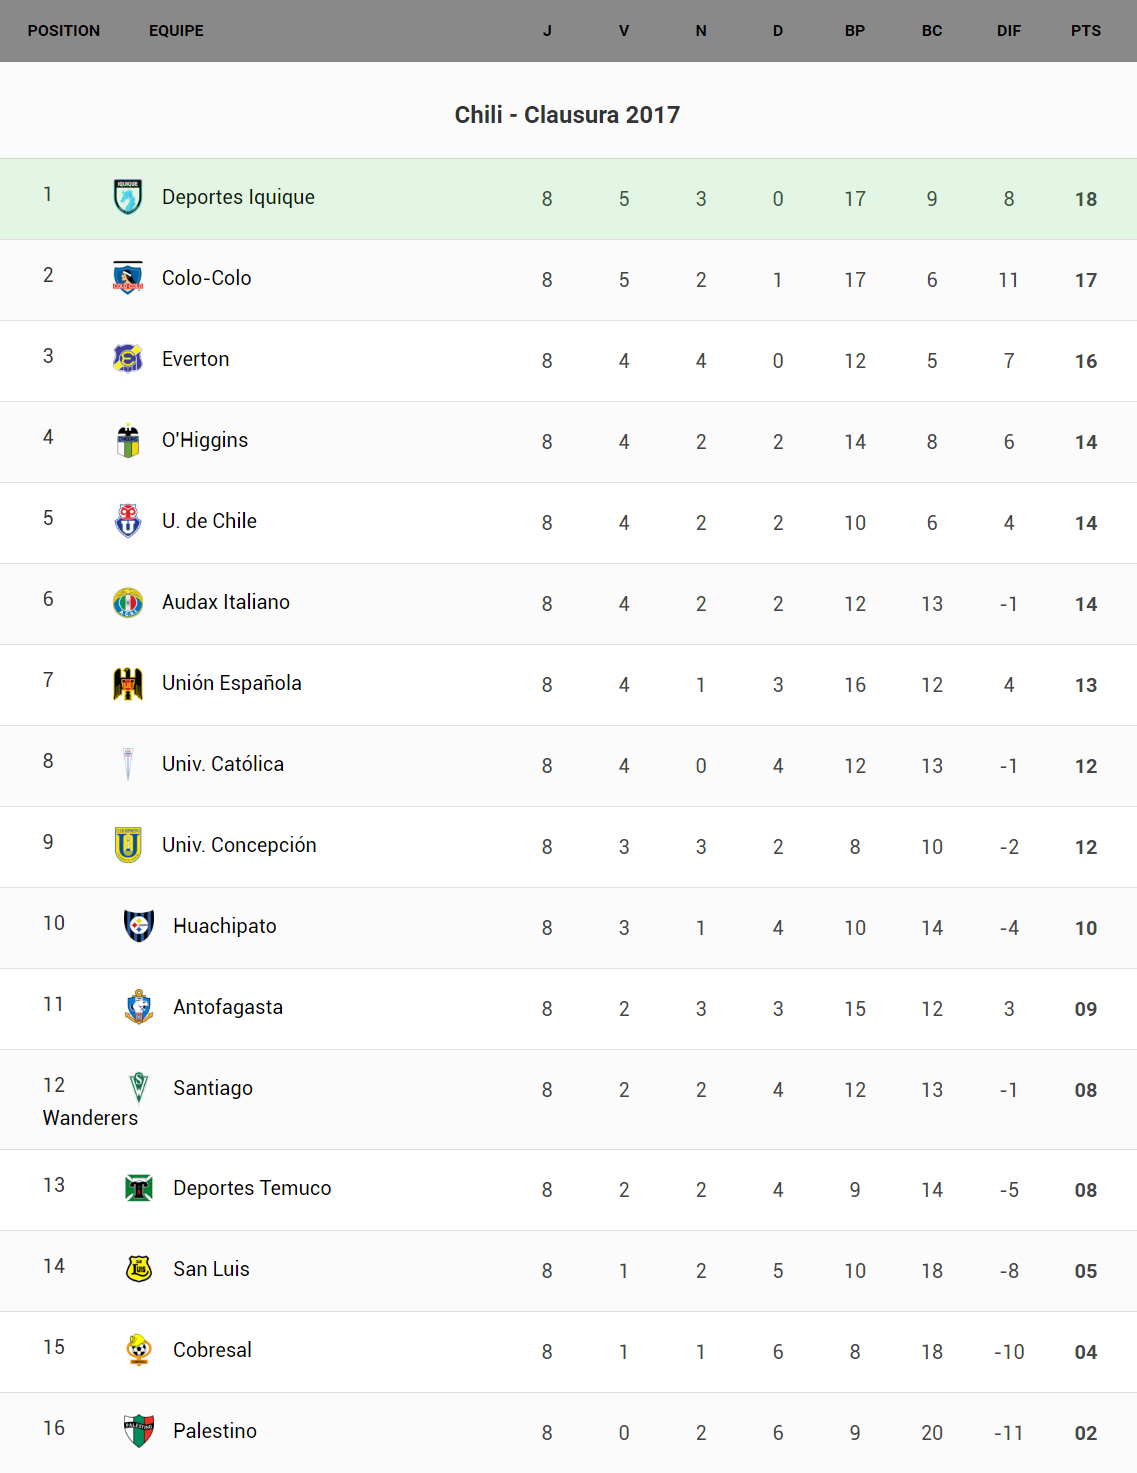Click the Deportes Iquique team crest

tap(128, 197)
